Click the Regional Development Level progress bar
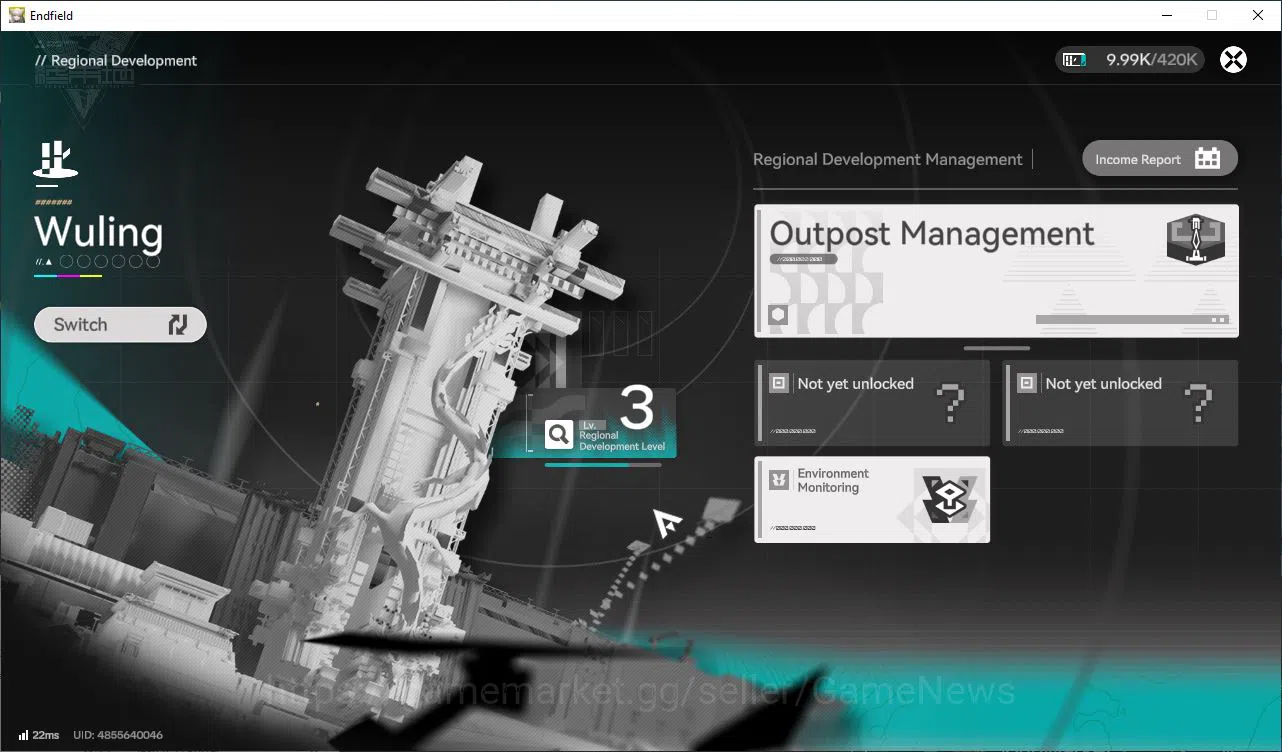The image size is (1282, 752). click(603, 465)
